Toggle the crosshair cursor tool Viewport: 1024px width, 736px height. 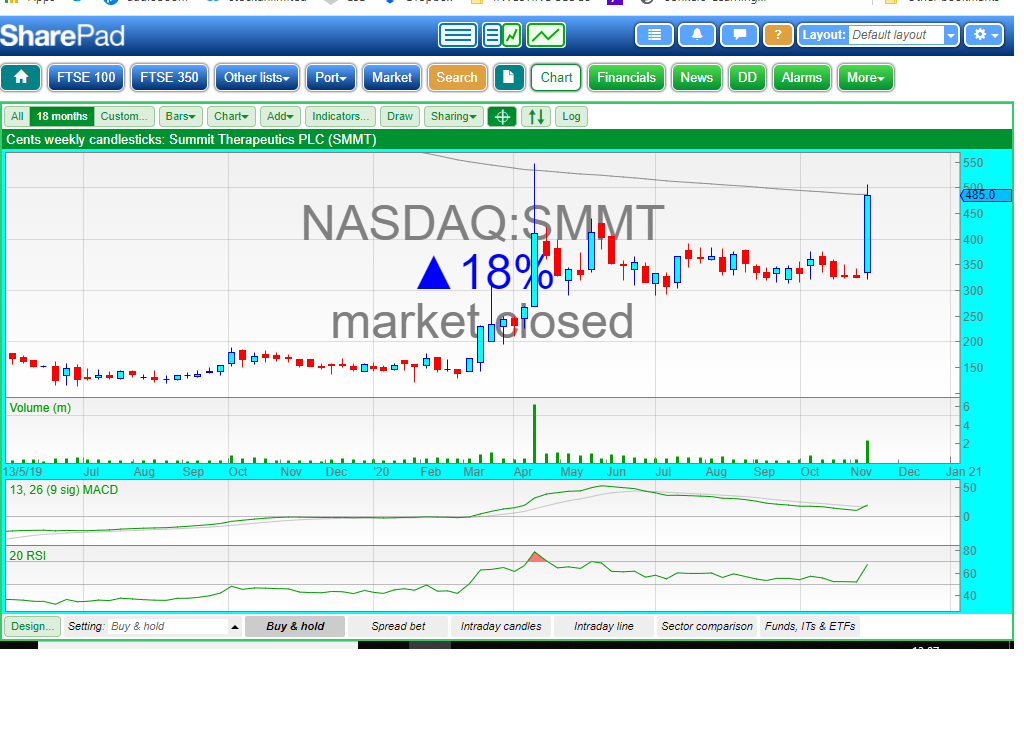click(x=502, y=116)
